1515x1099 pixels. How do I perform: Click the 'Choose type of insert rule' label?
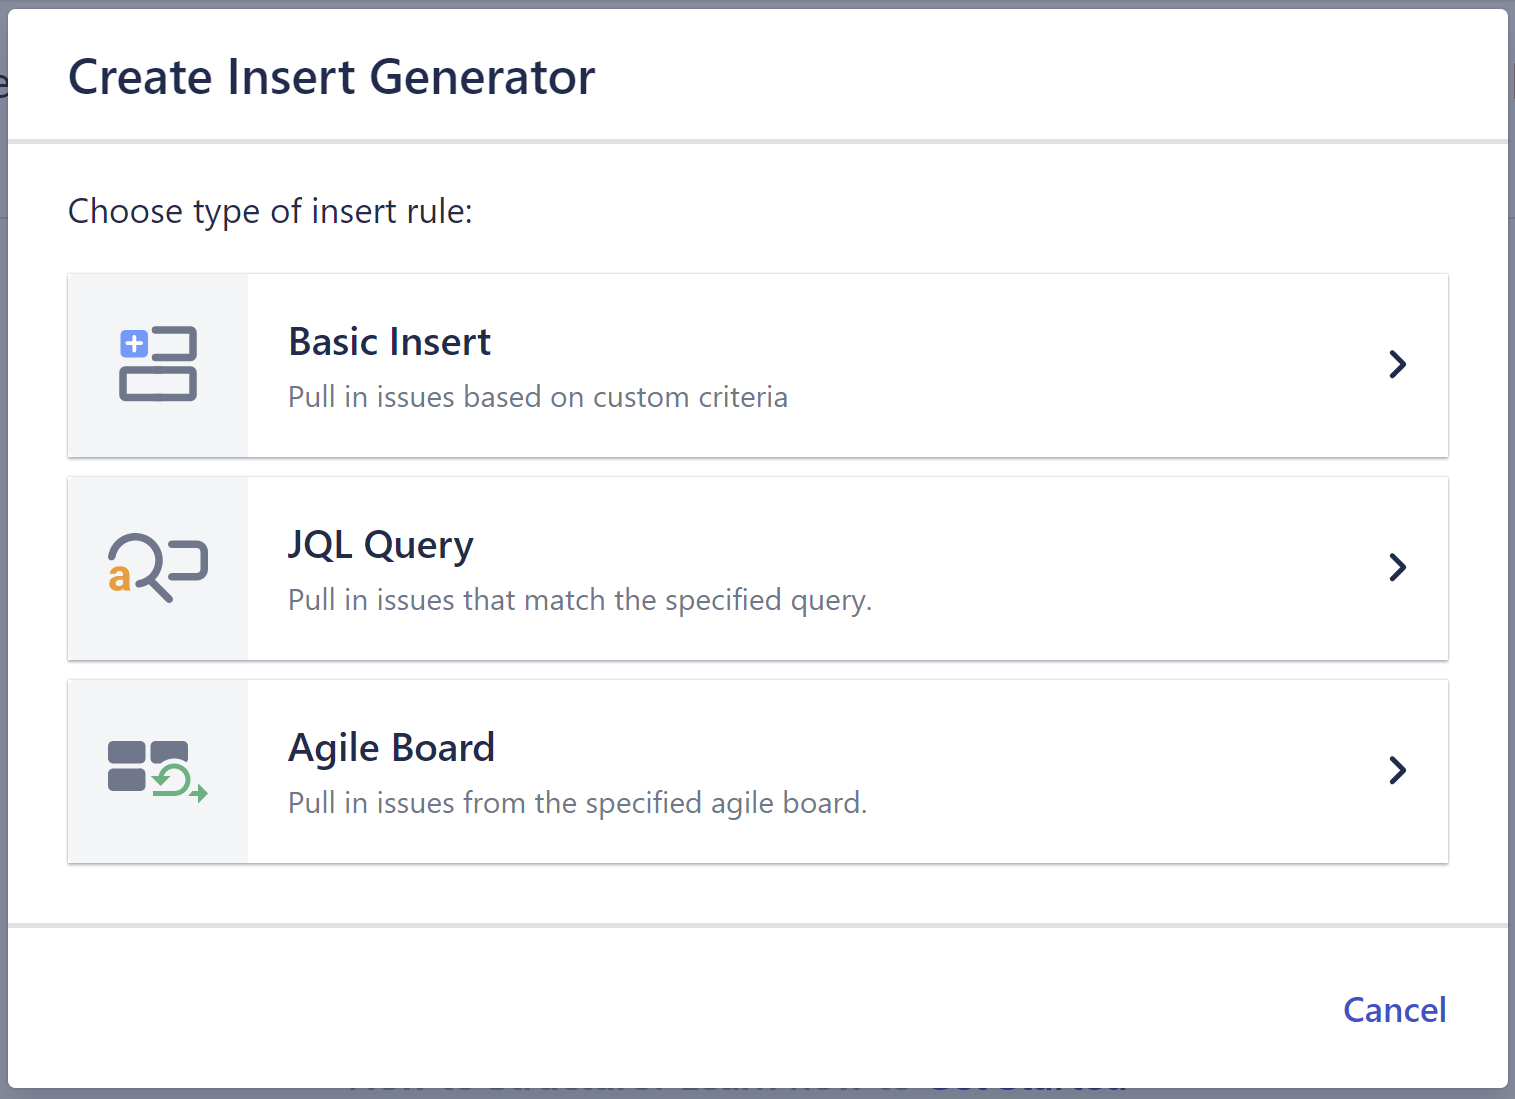(269, 211)
